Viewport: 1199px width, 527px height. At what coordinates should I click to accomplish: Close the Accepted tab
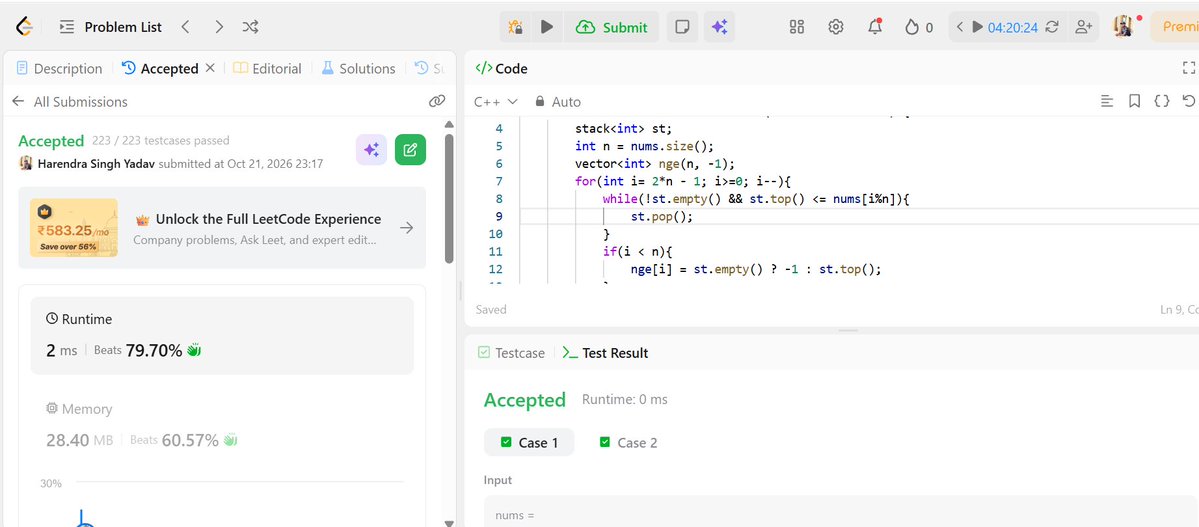point(210,68)
